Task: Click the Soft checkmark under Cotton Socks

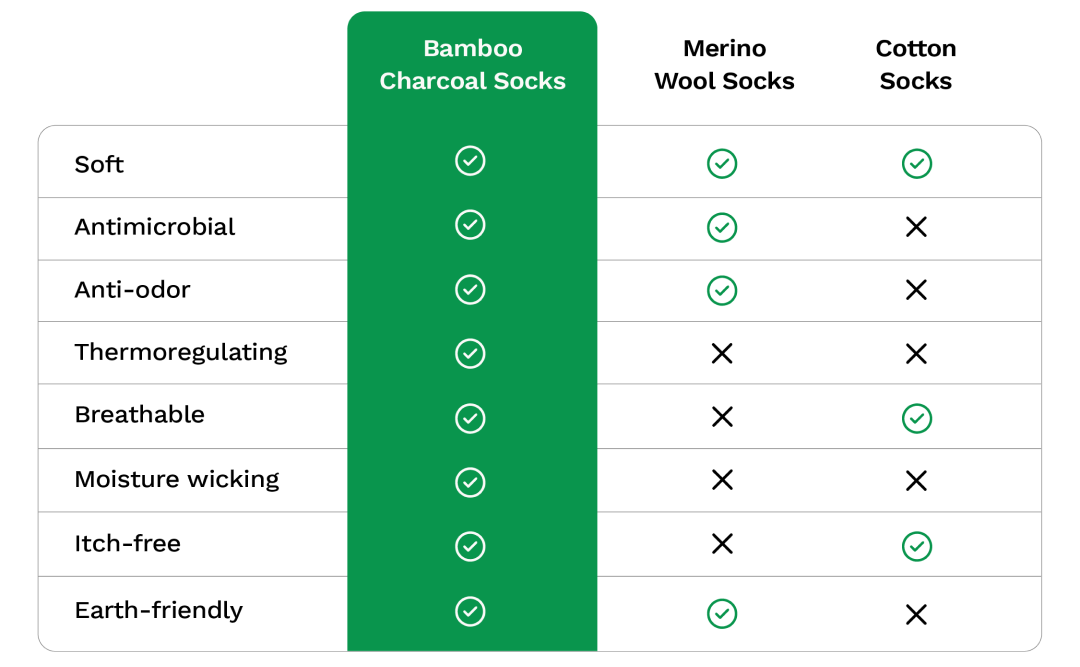Action: [917, 163]
